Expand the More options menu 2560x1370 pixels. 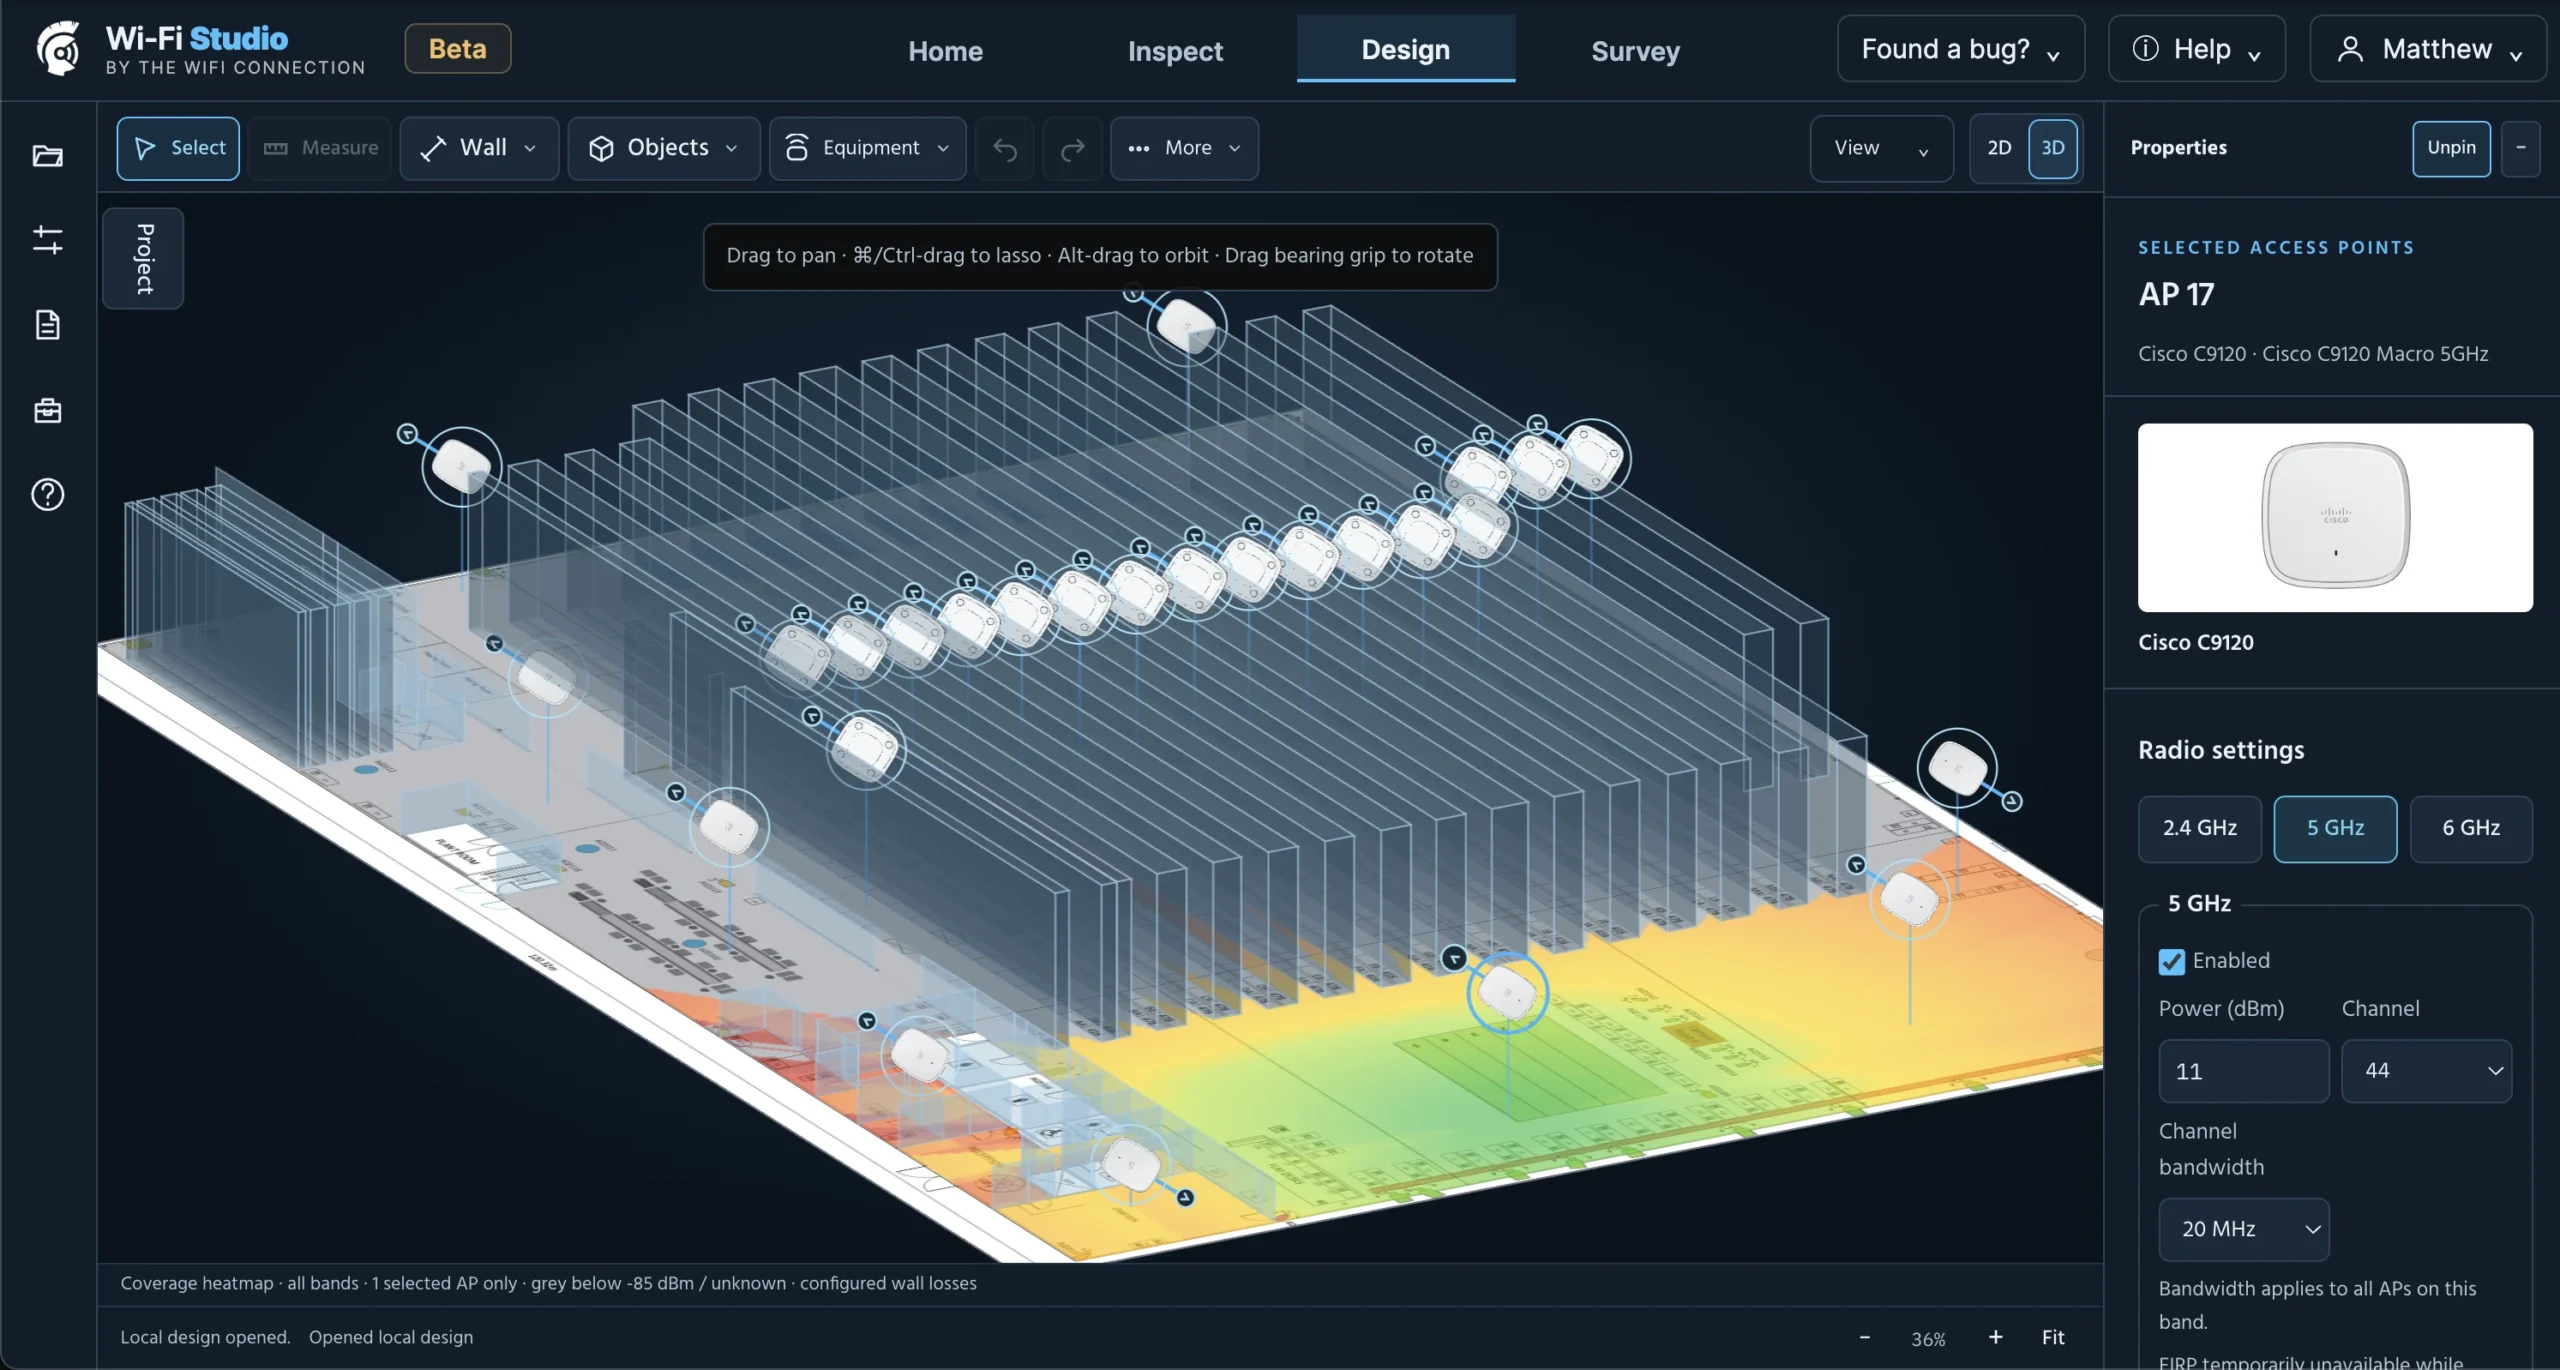(x=1184, y=148)
